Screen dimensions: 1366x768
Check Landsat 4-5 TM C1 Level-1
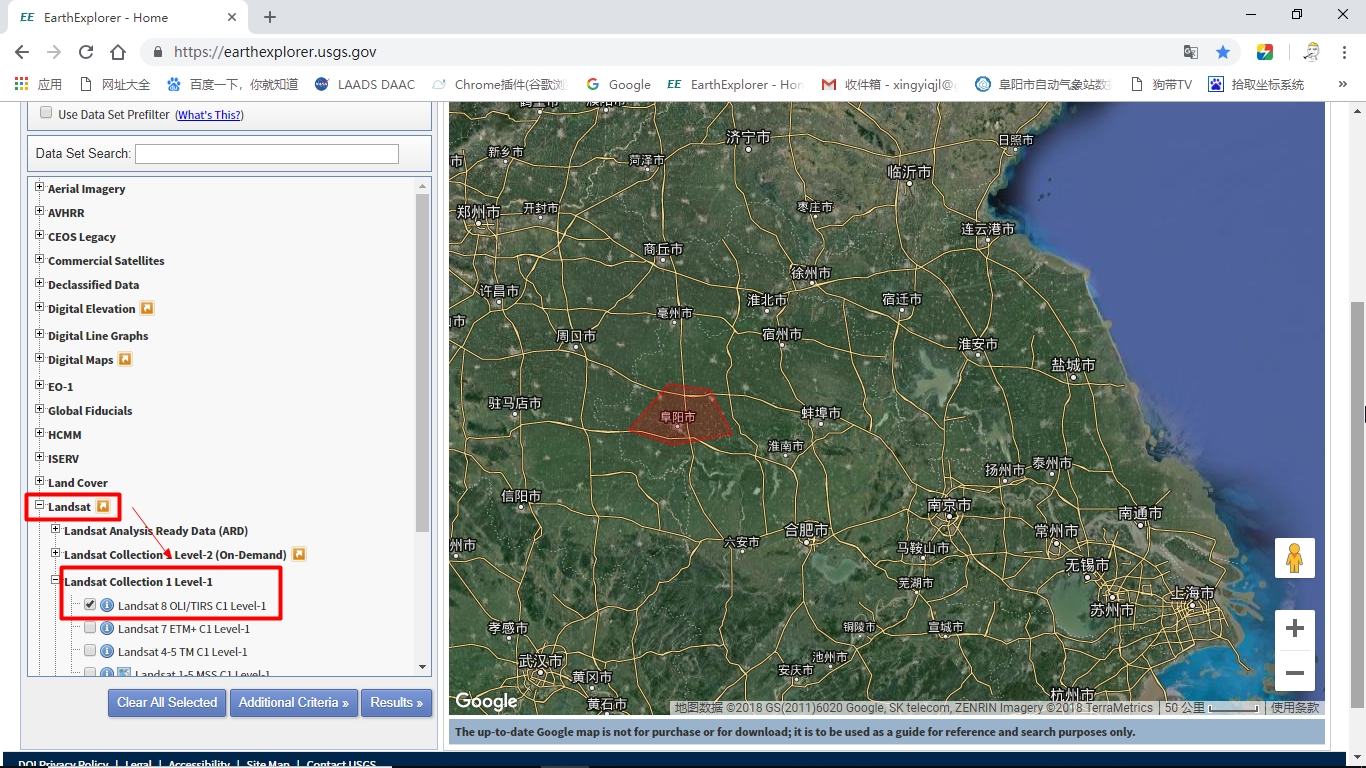(90, 651)
